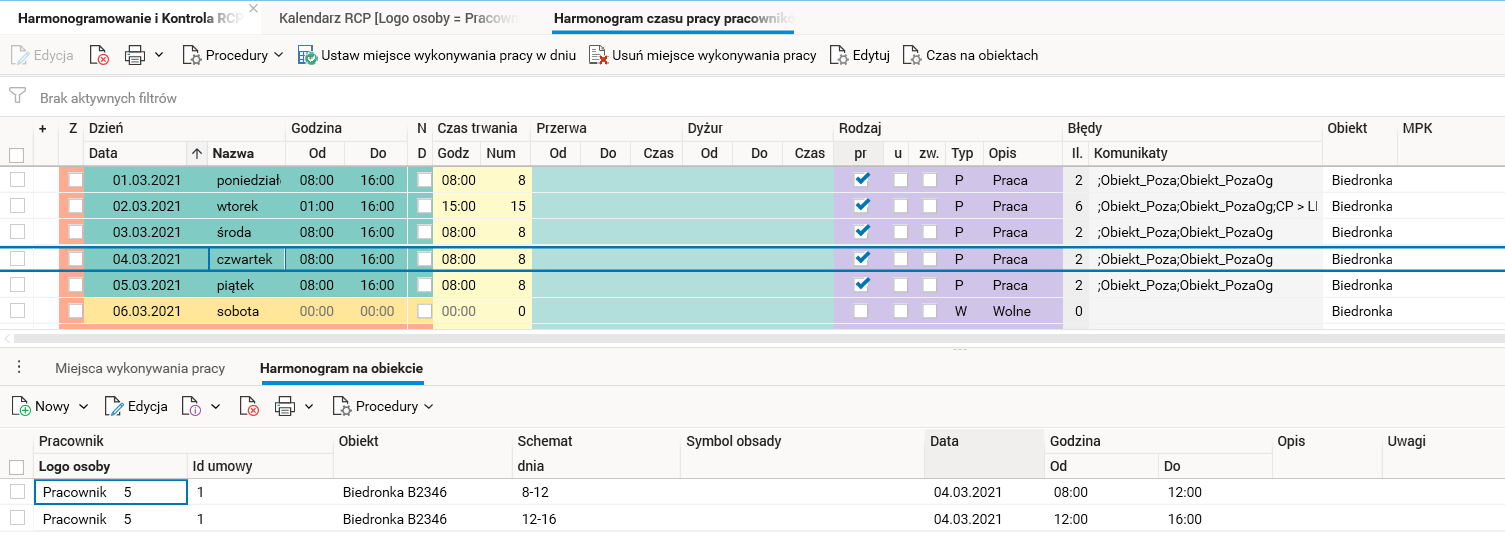This screenshot has width=1505, height=557.
Task: Click Ustaw miejsce wykonywania pracy w dniu
Action: pyautogui.click(x=436, y=56)
